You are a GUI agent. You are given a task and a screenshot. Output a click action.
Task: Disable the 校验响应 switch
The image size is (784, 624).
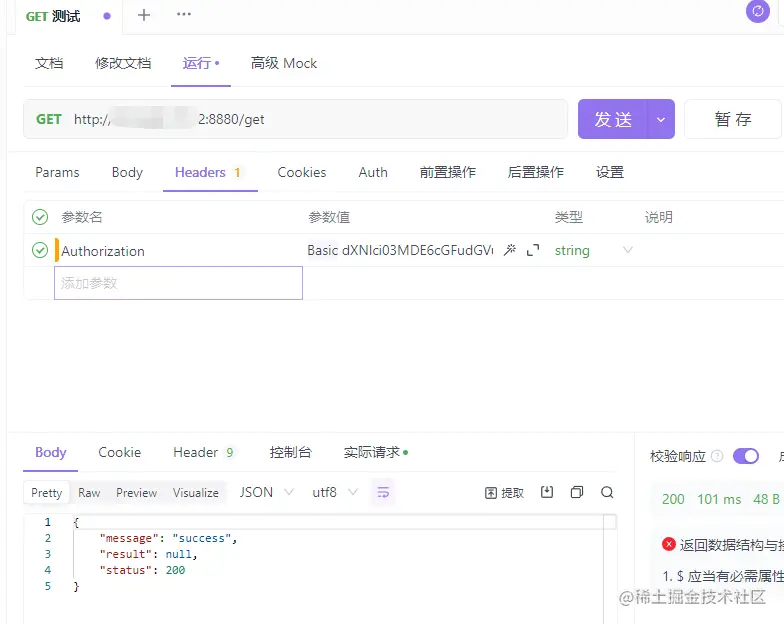point(746,456)
